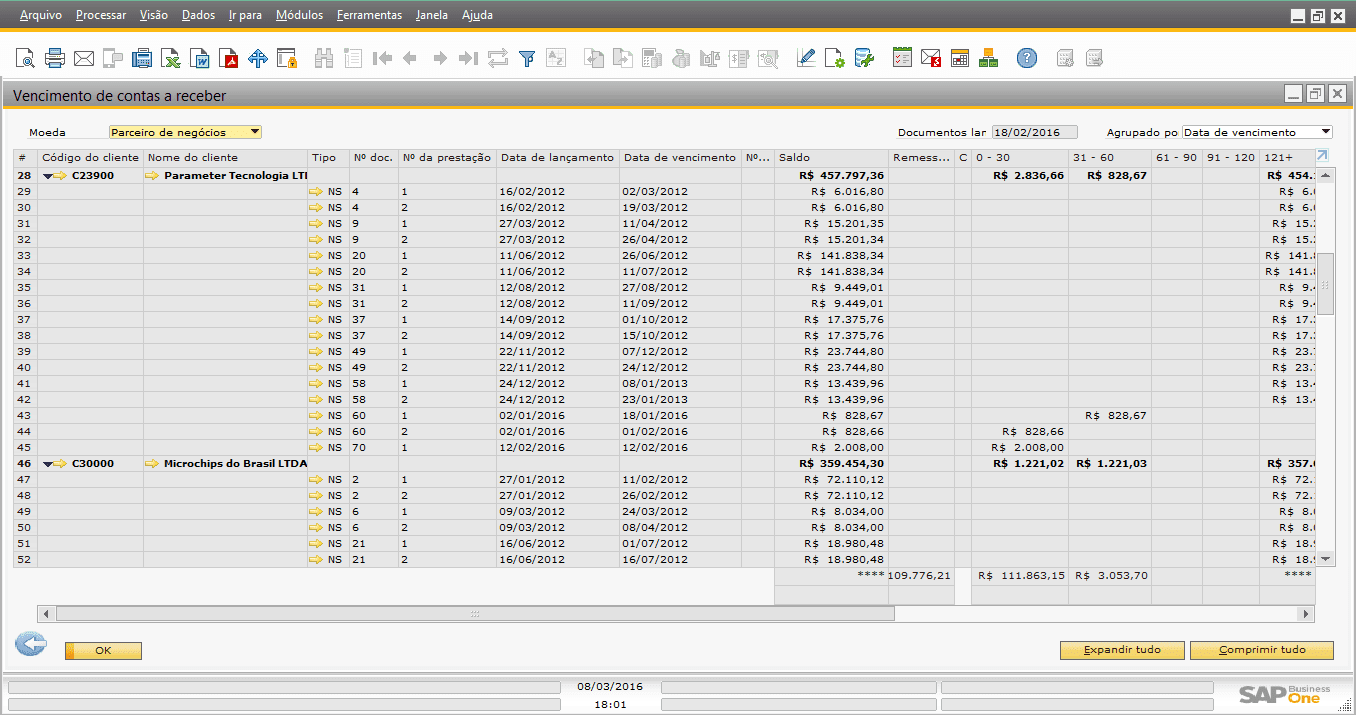
Task: Jump to the last data record
Action: pyautogui.click(x=468, y=58)
